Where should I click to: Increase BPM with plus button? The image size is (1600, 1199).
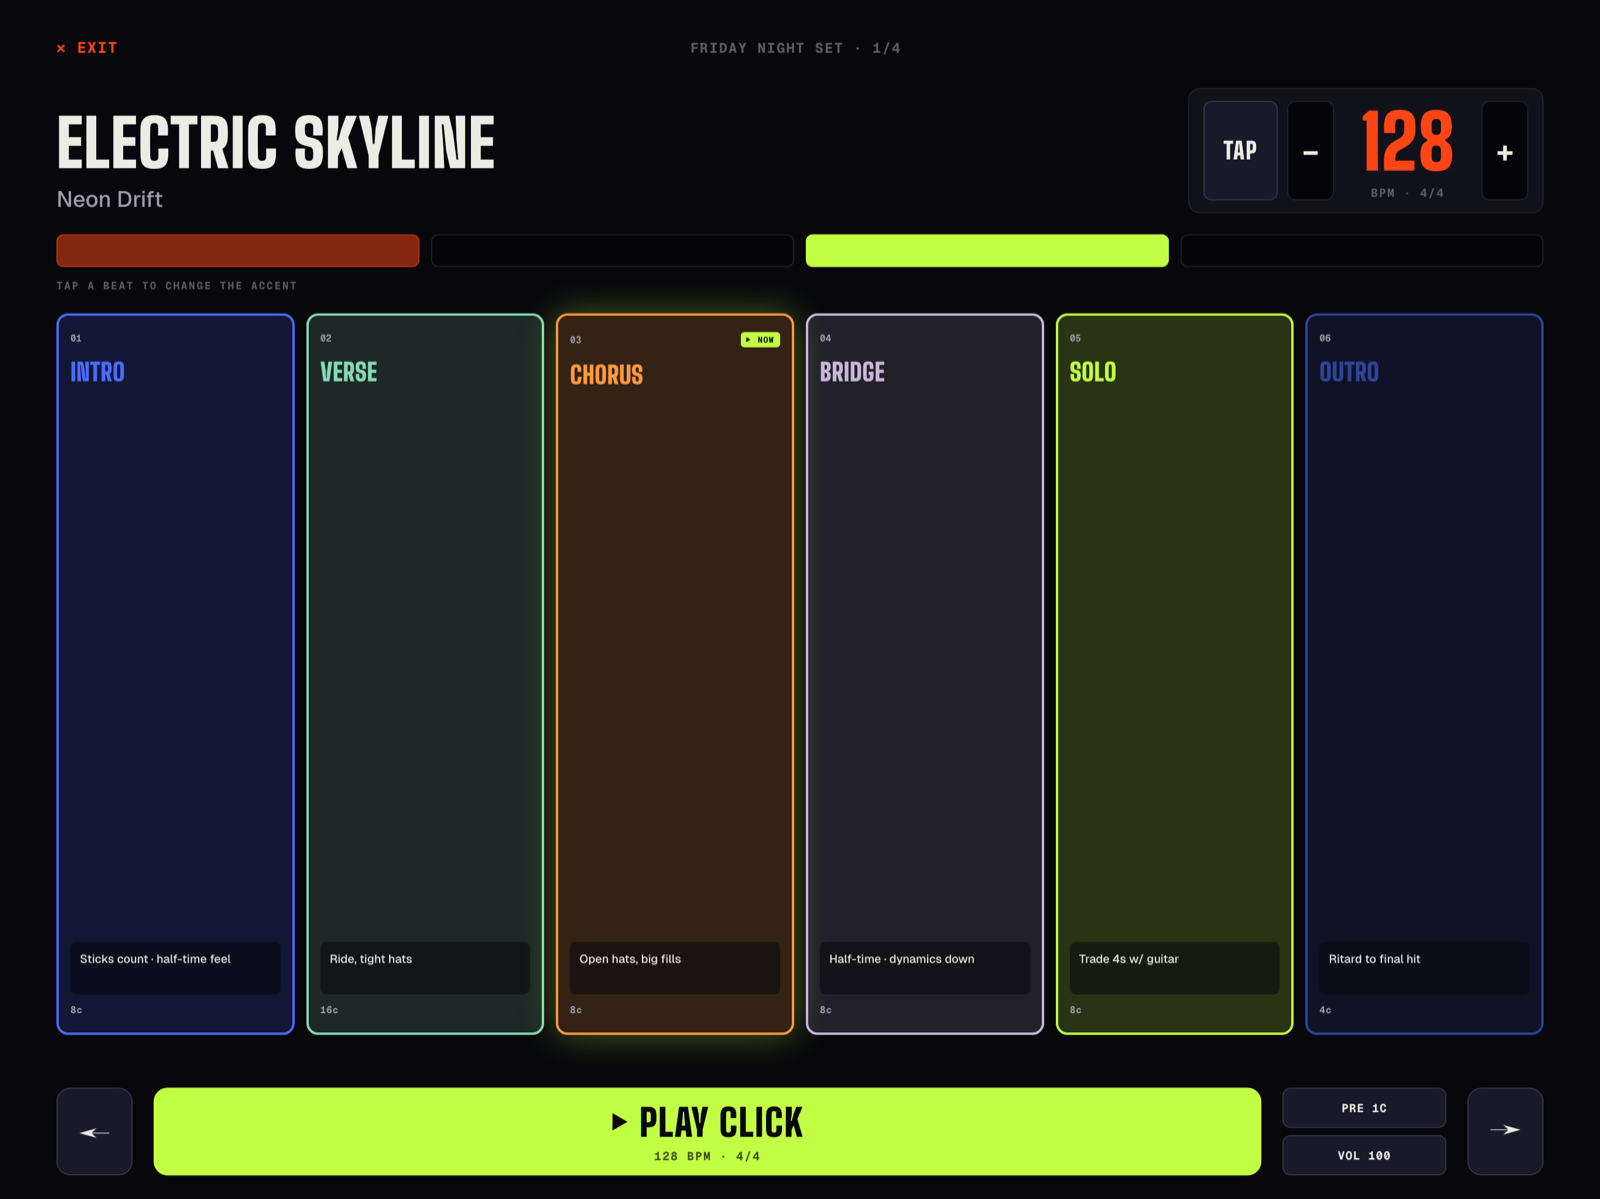[1504, 150]
